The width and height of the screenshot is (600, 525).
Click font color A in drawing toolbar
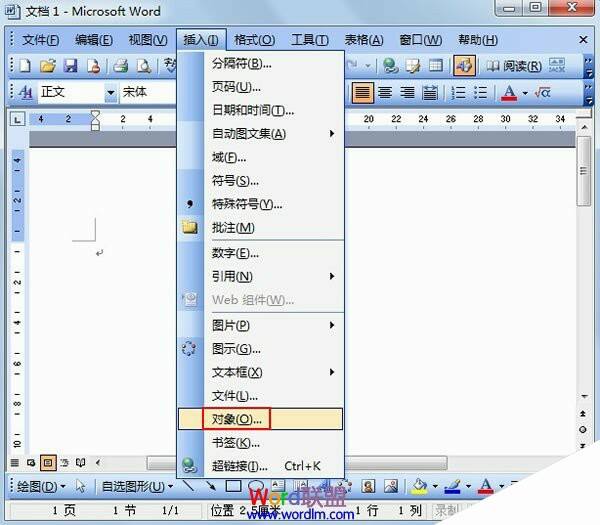tap(486, 486)
